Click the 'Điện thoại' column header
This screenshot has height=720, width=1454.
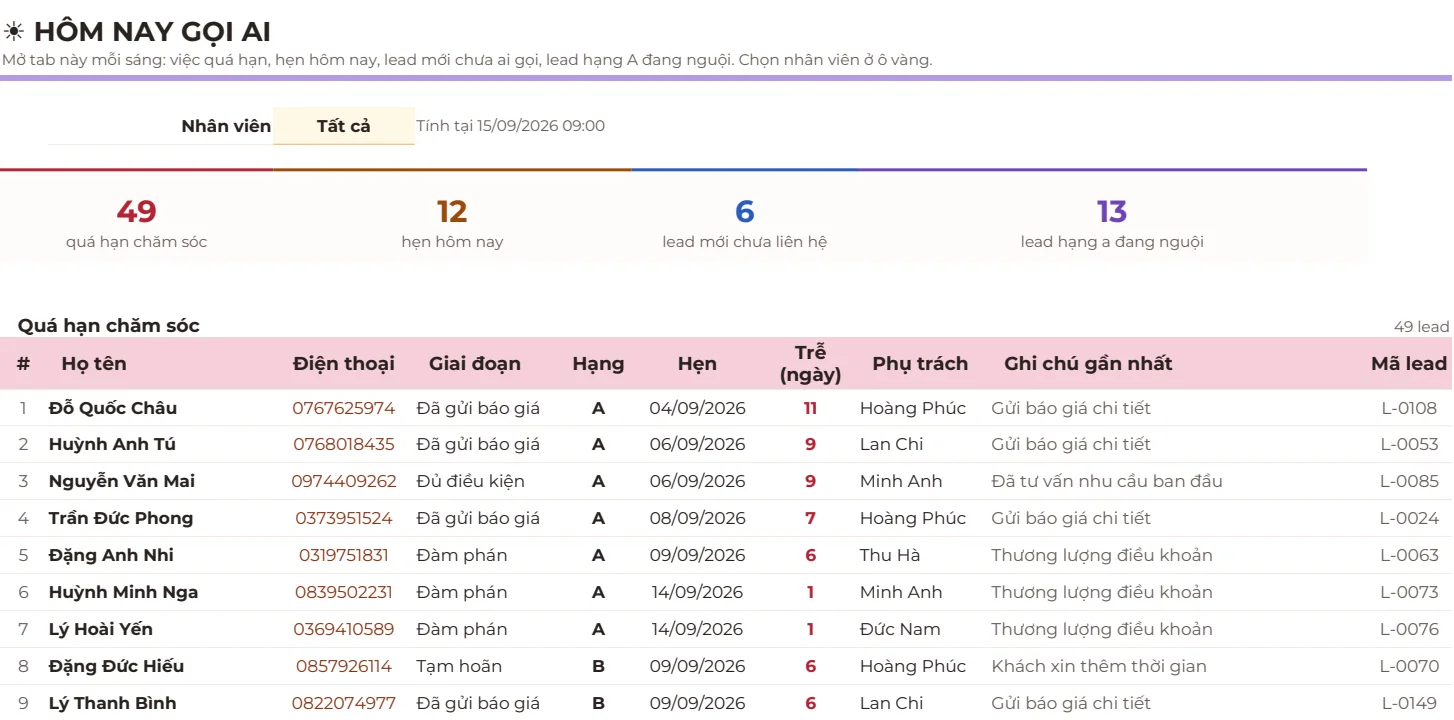344,364
